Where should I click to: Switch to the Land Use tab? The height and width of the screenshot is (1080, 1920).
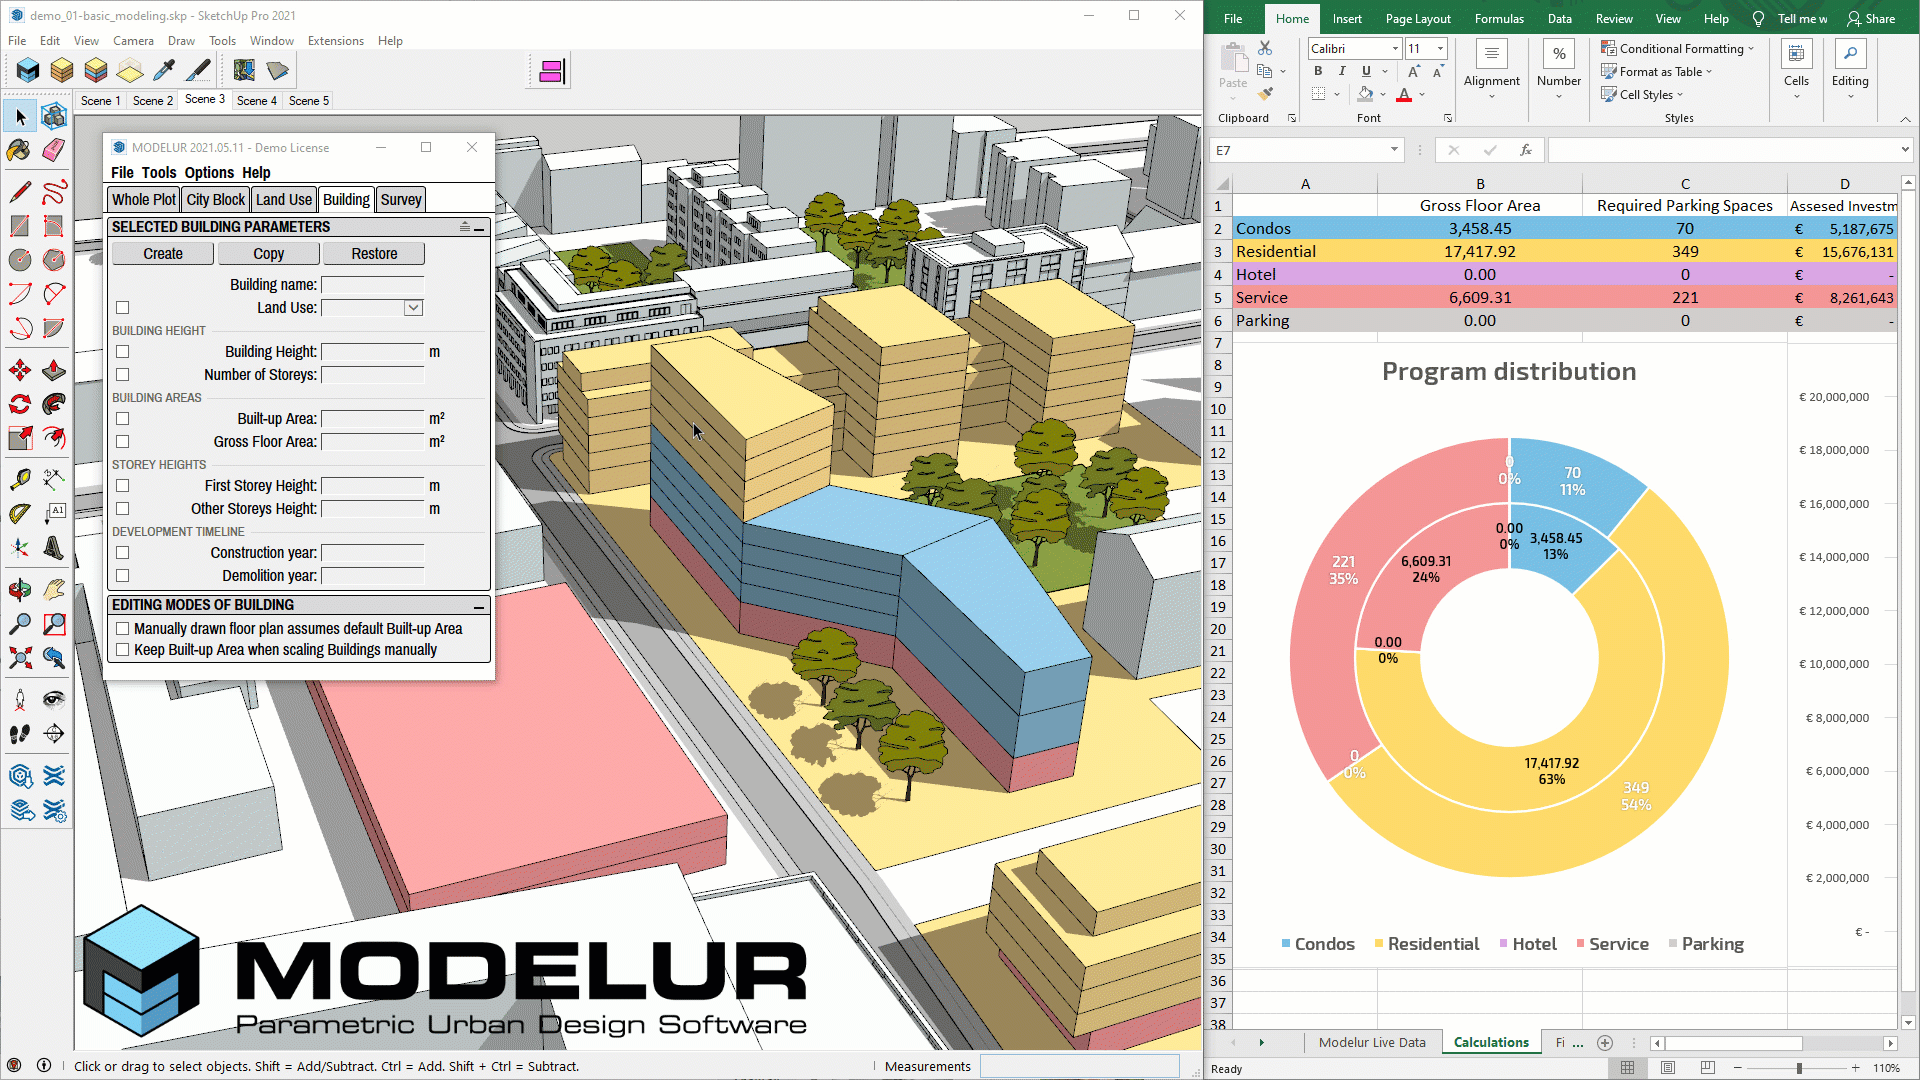[284, 200]
